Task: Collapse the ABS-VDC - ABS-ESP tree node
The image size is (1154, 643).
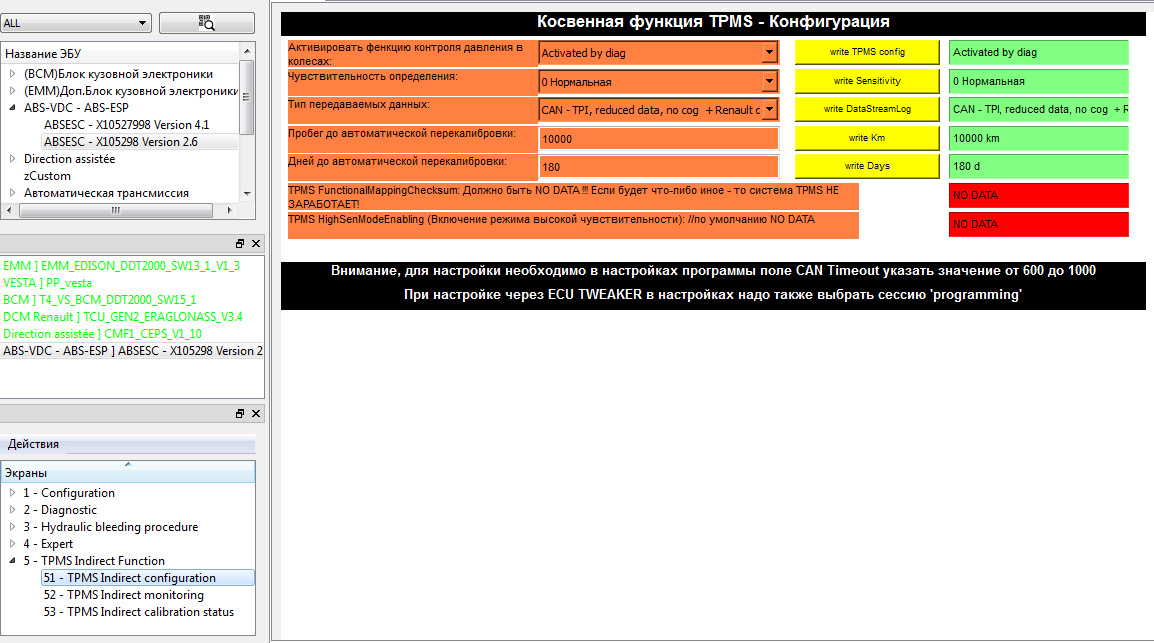Action: click(13, 108)
